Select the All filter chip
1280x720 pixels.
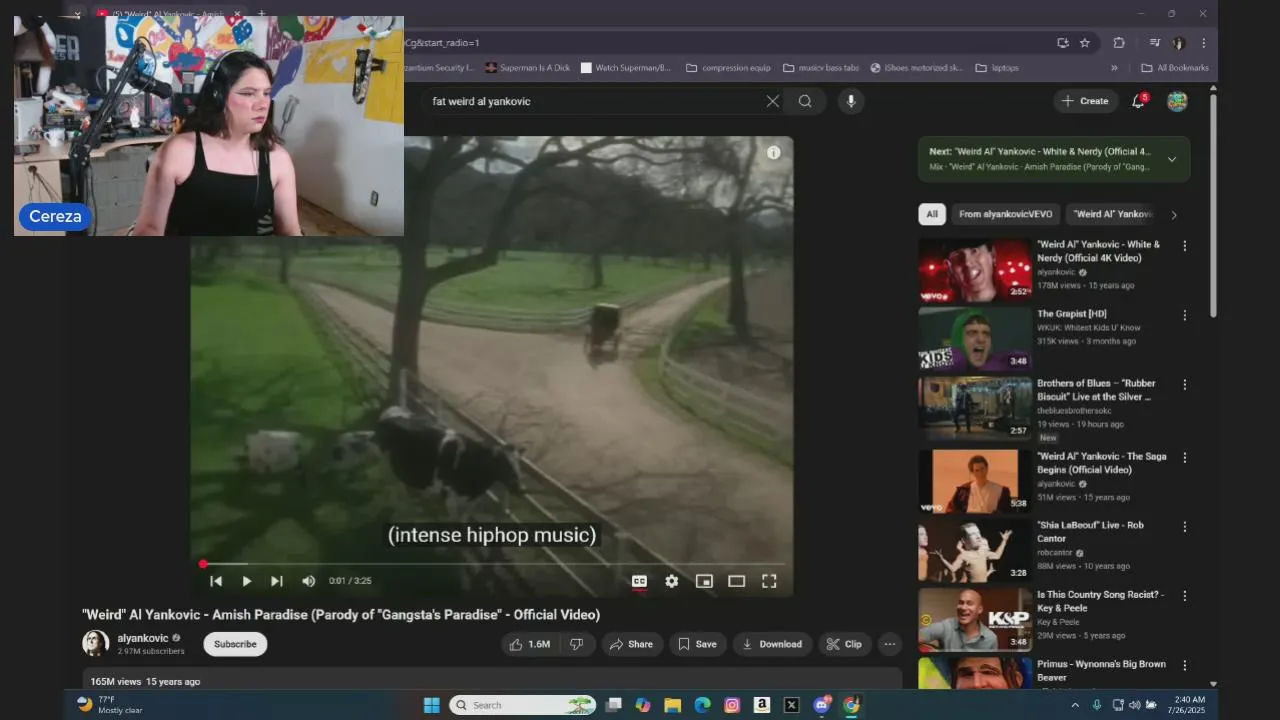point(932,214)
